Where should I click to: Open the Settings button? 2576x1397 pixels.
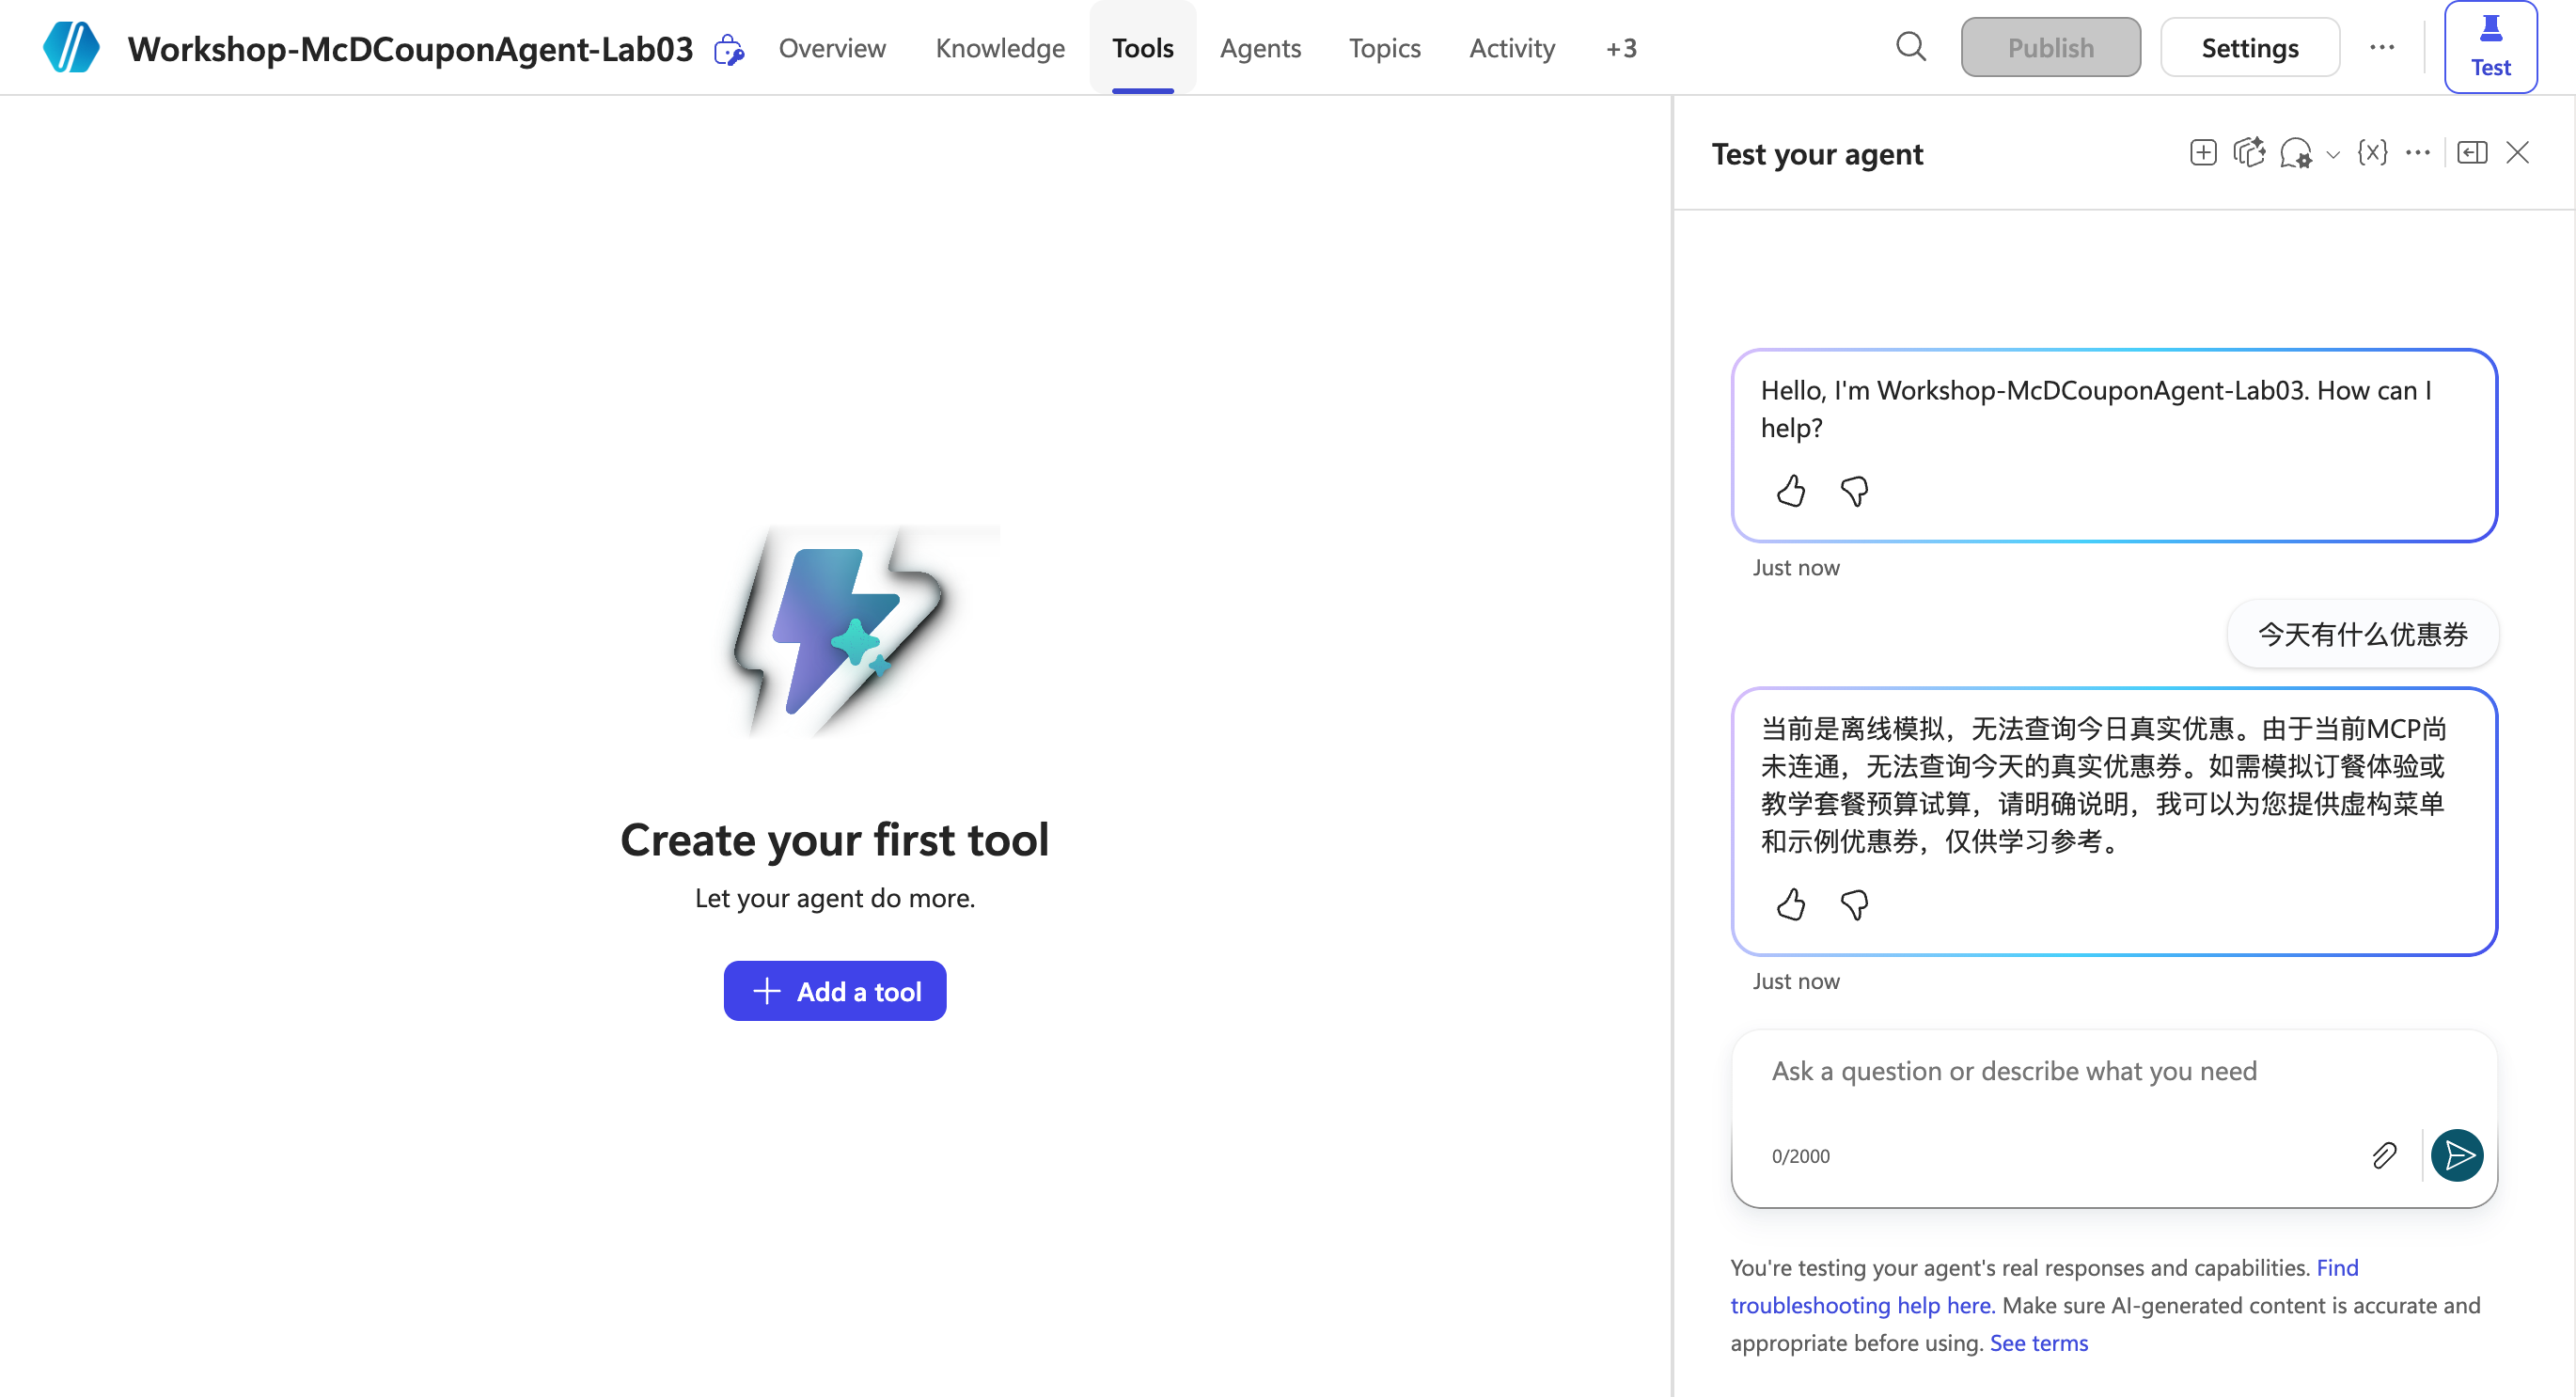(x=2250, y=47)
